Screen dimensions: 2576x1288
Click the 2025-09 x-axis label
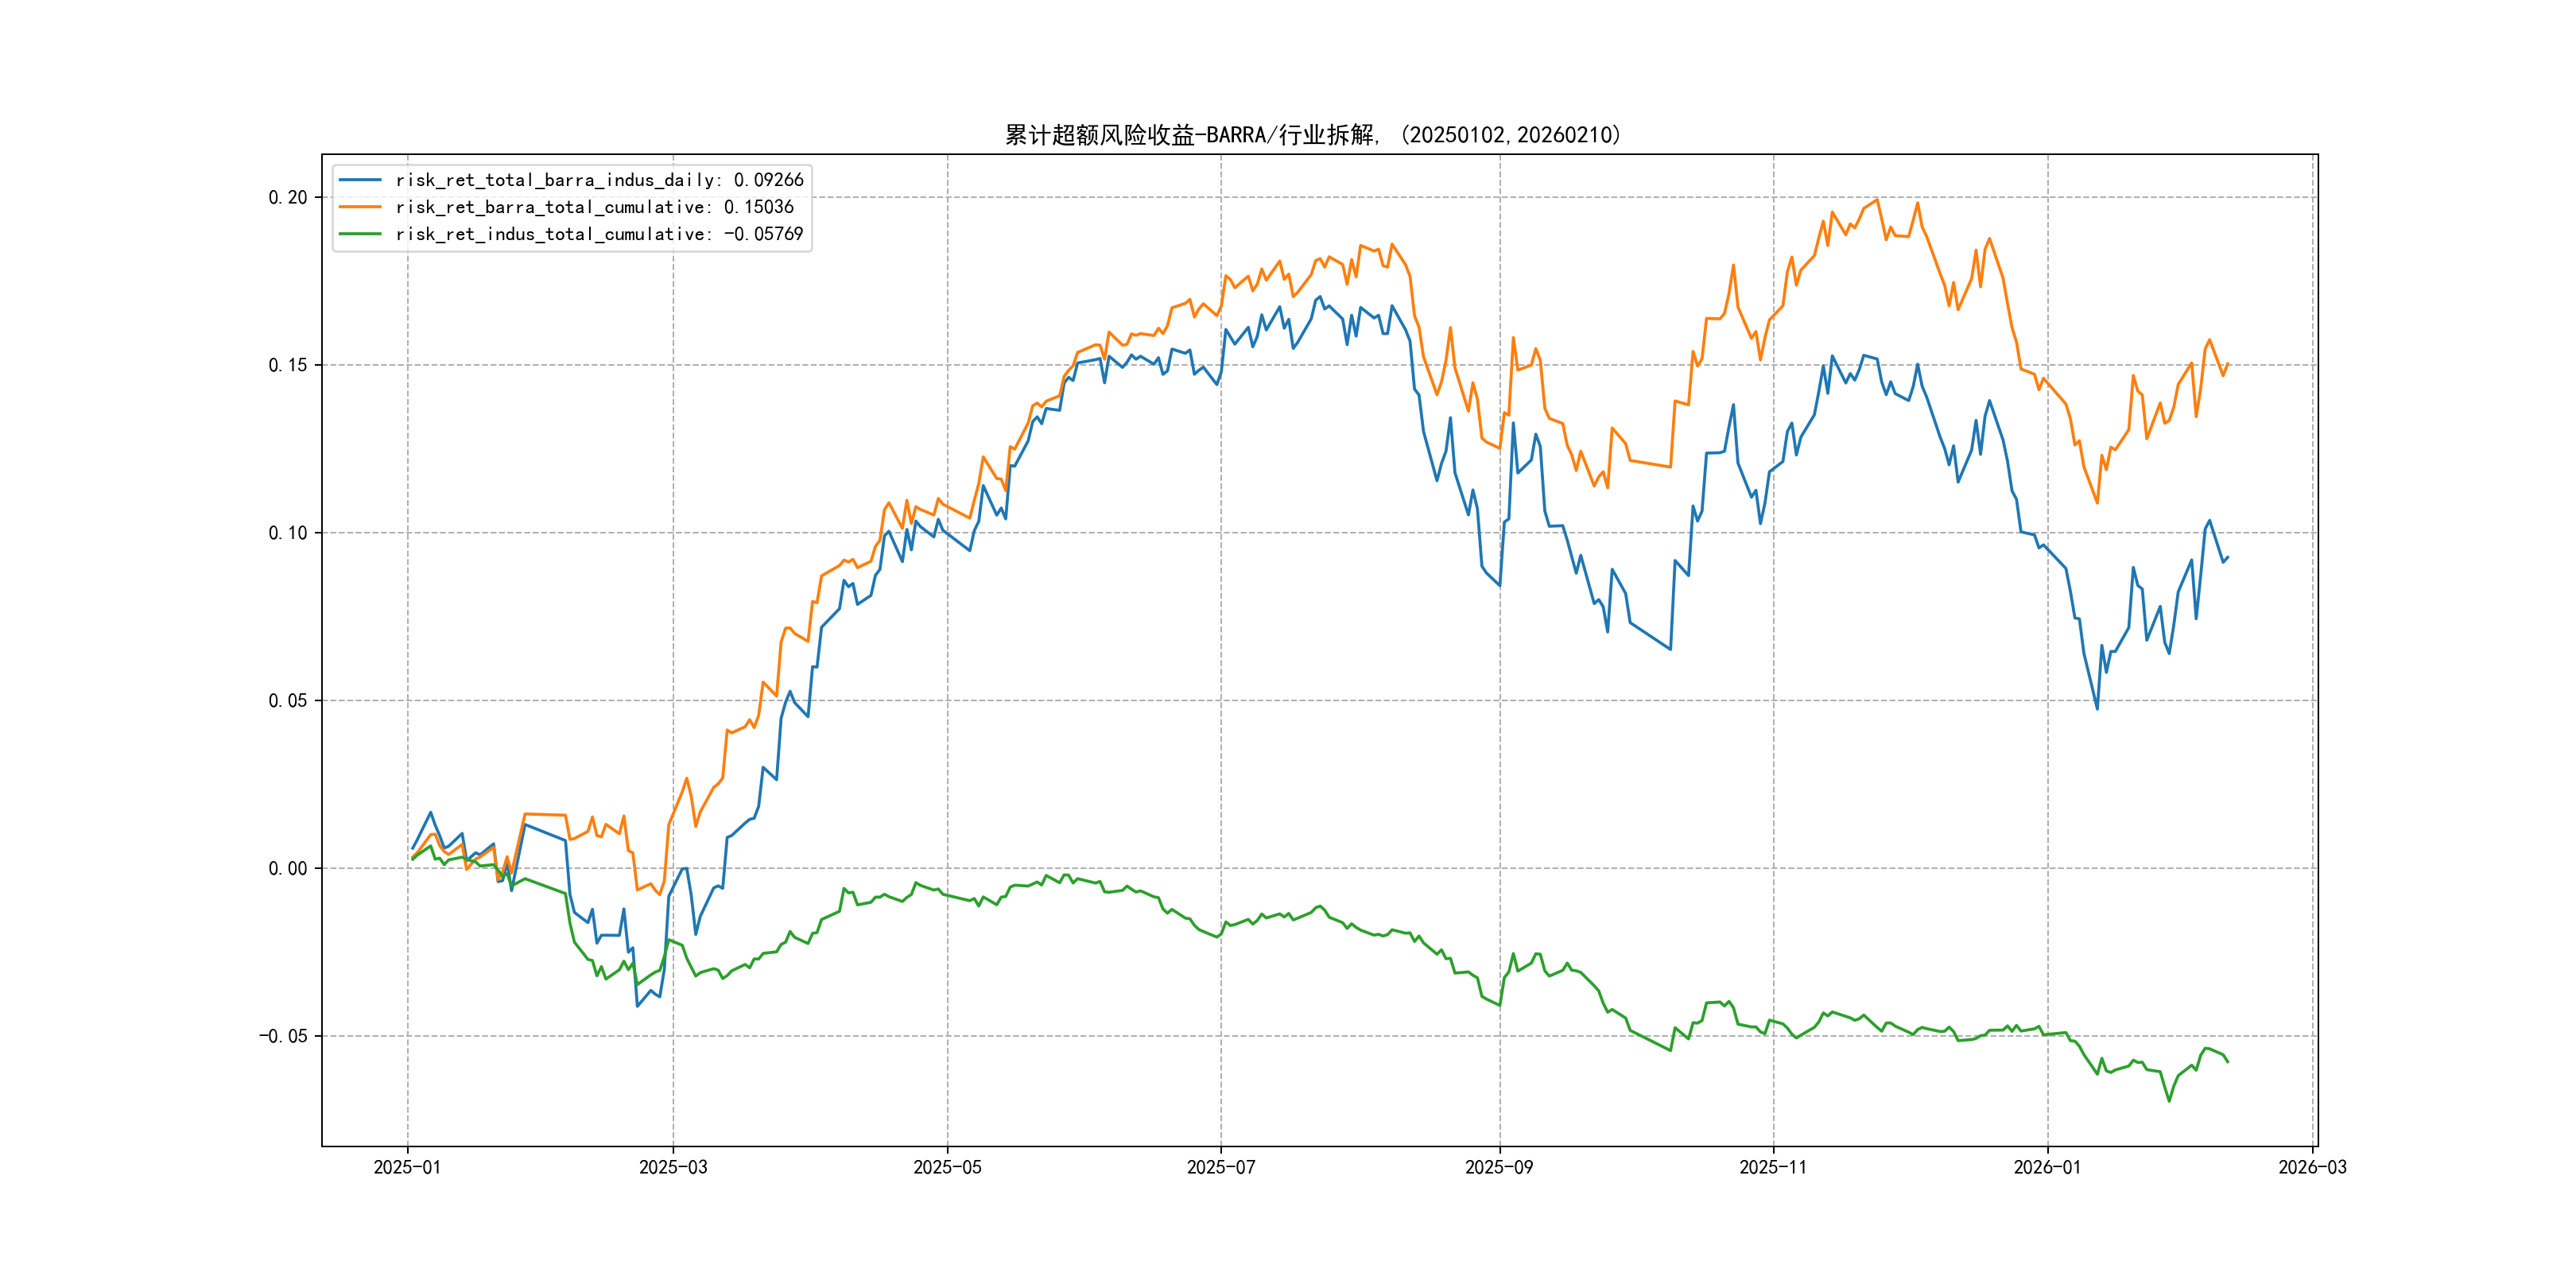[1499, 1167]
